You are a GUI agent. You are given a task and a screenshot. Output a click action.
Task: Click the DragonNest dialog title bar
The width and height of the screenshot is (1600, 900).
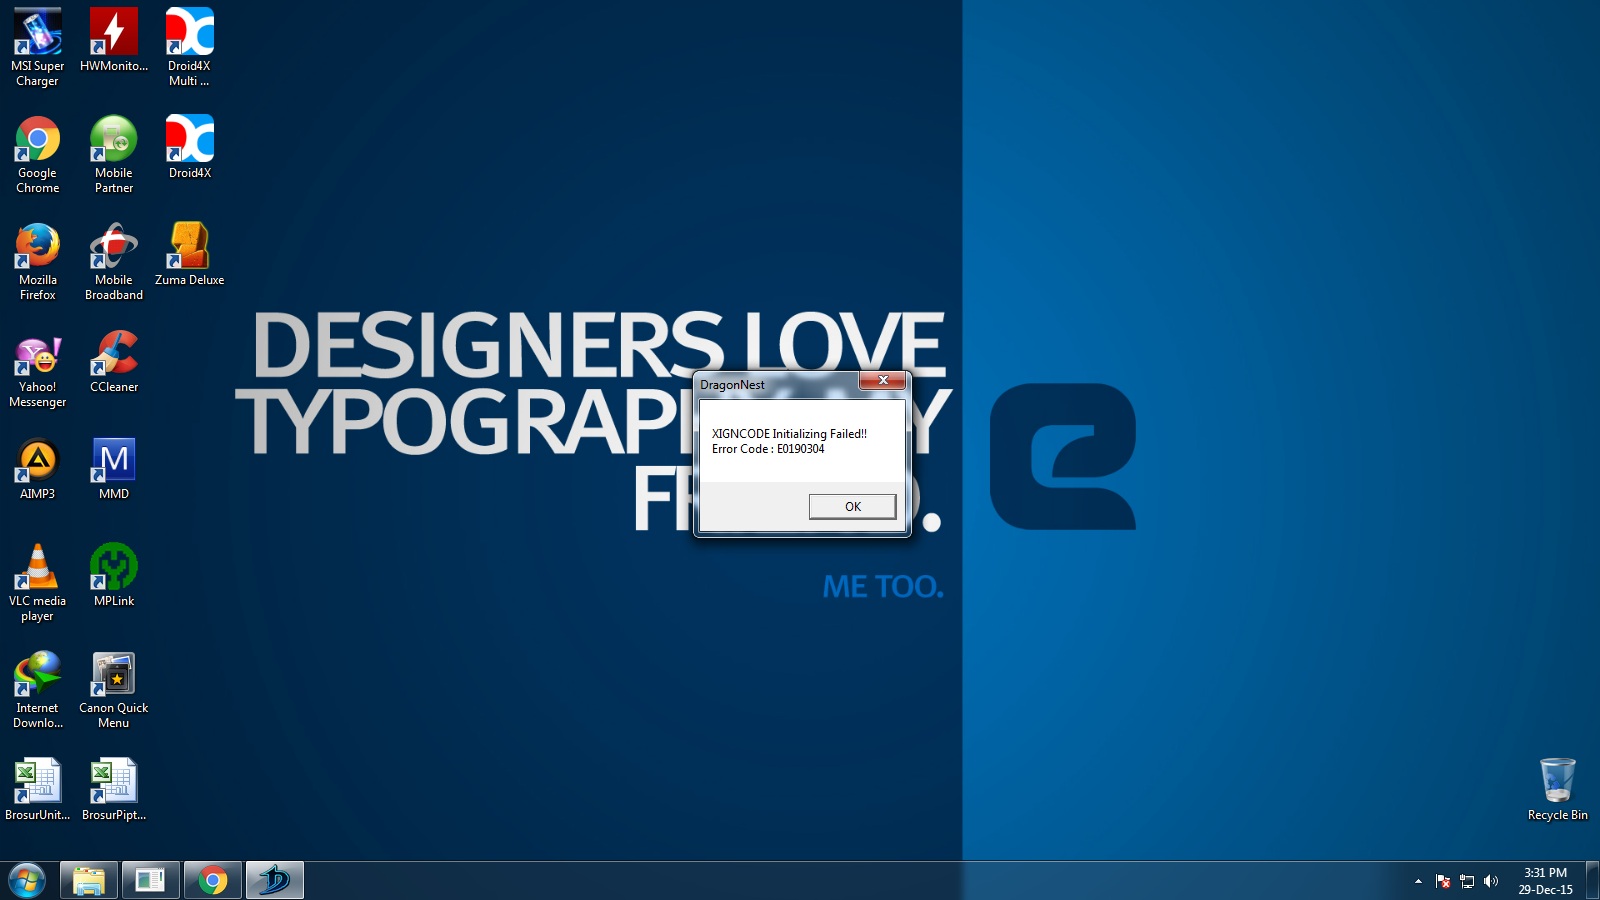777,384
